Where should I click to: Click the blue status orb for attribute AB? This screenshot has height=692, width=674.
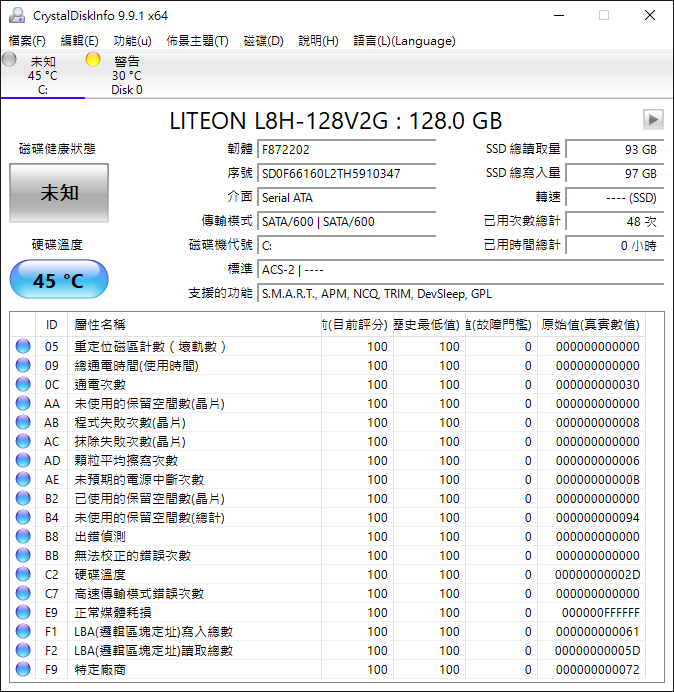[23, 422]
